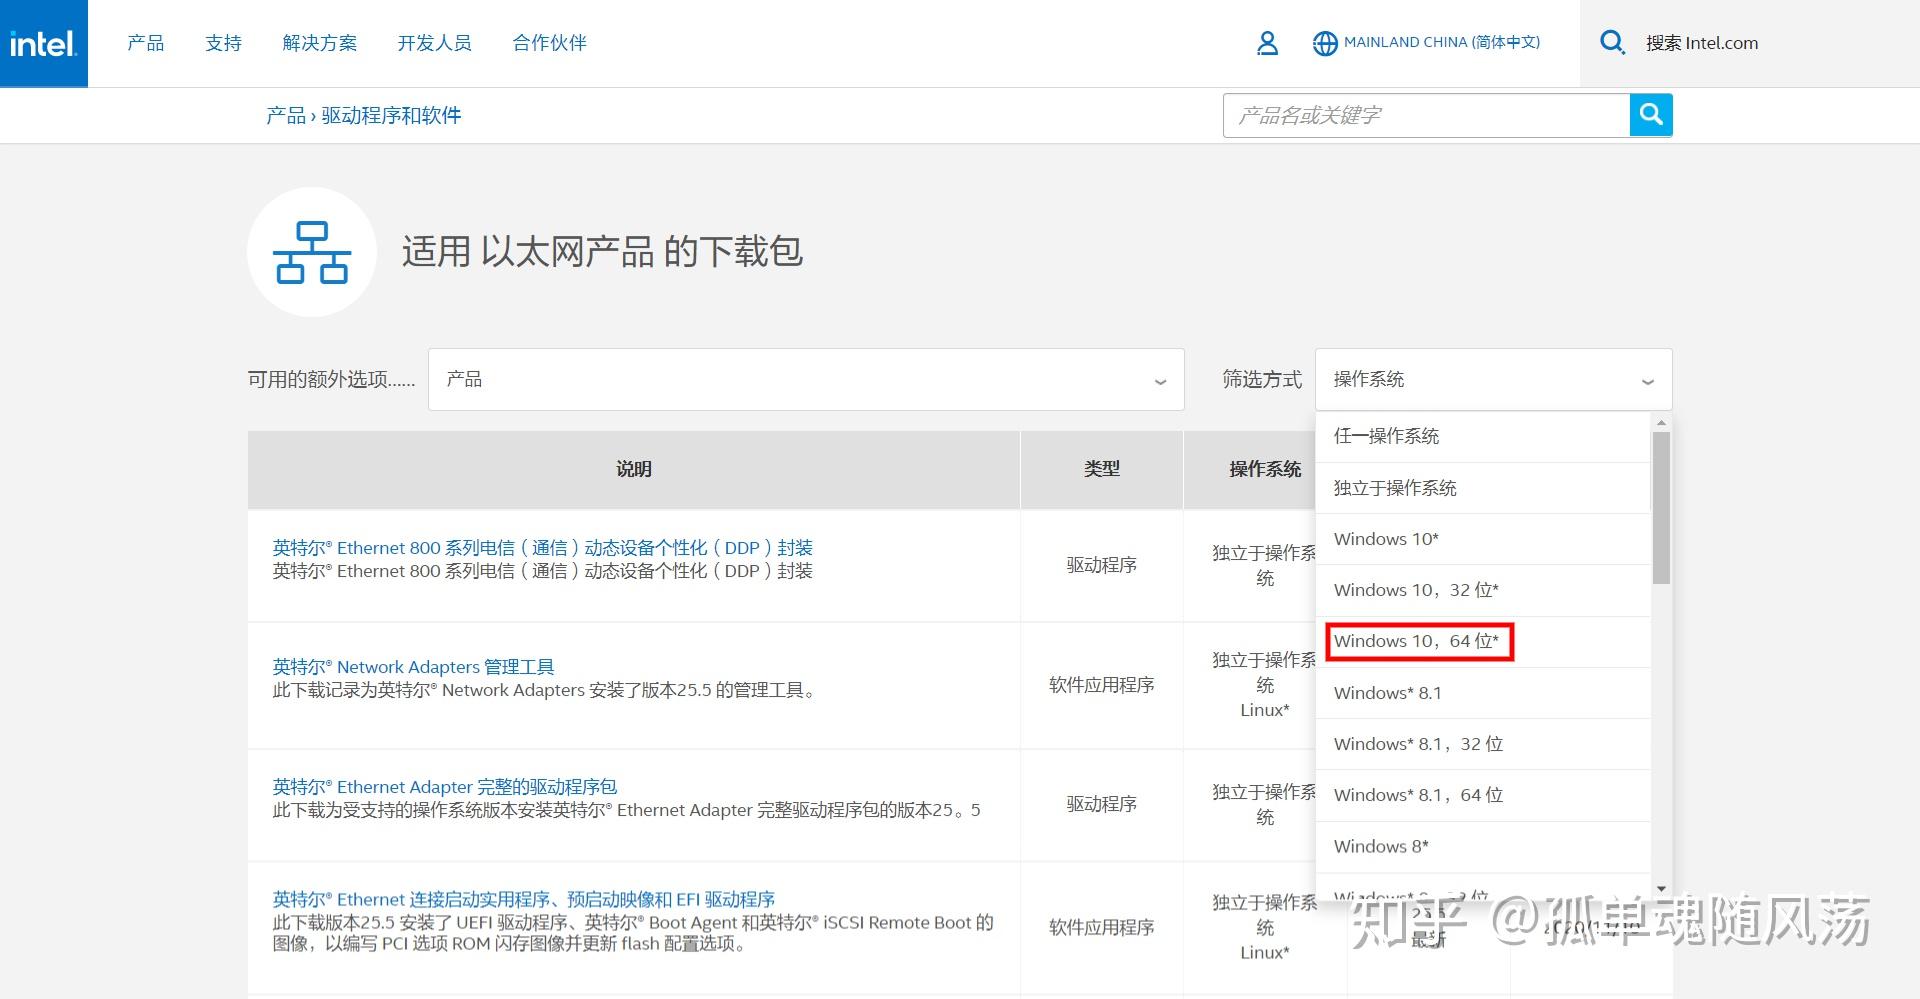Open the 英特尔 Network Adapters 管理工具 link
The image size is (1920, 999).
[x=415, y=666]
